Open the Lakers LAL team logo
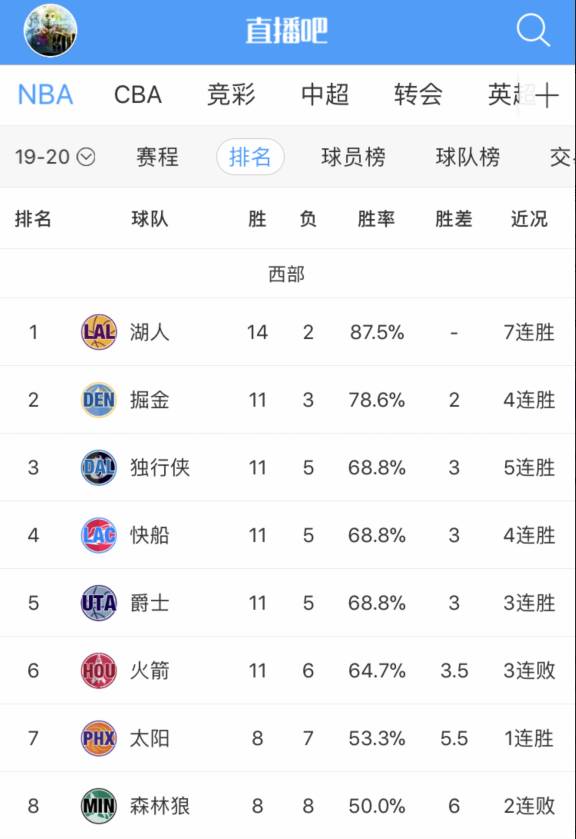 click(98, 332)
